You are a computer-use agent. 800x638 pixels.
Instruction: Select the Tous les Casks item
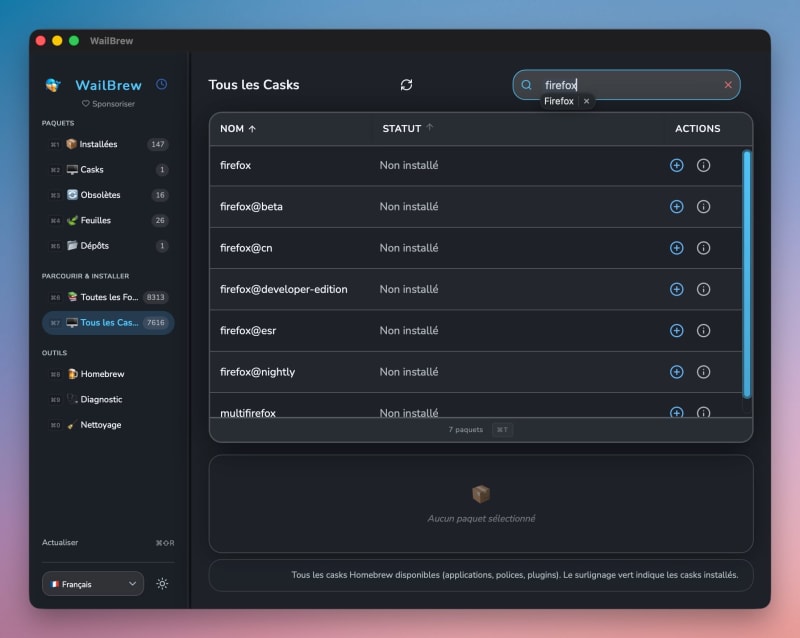click(x=108, y=323)
